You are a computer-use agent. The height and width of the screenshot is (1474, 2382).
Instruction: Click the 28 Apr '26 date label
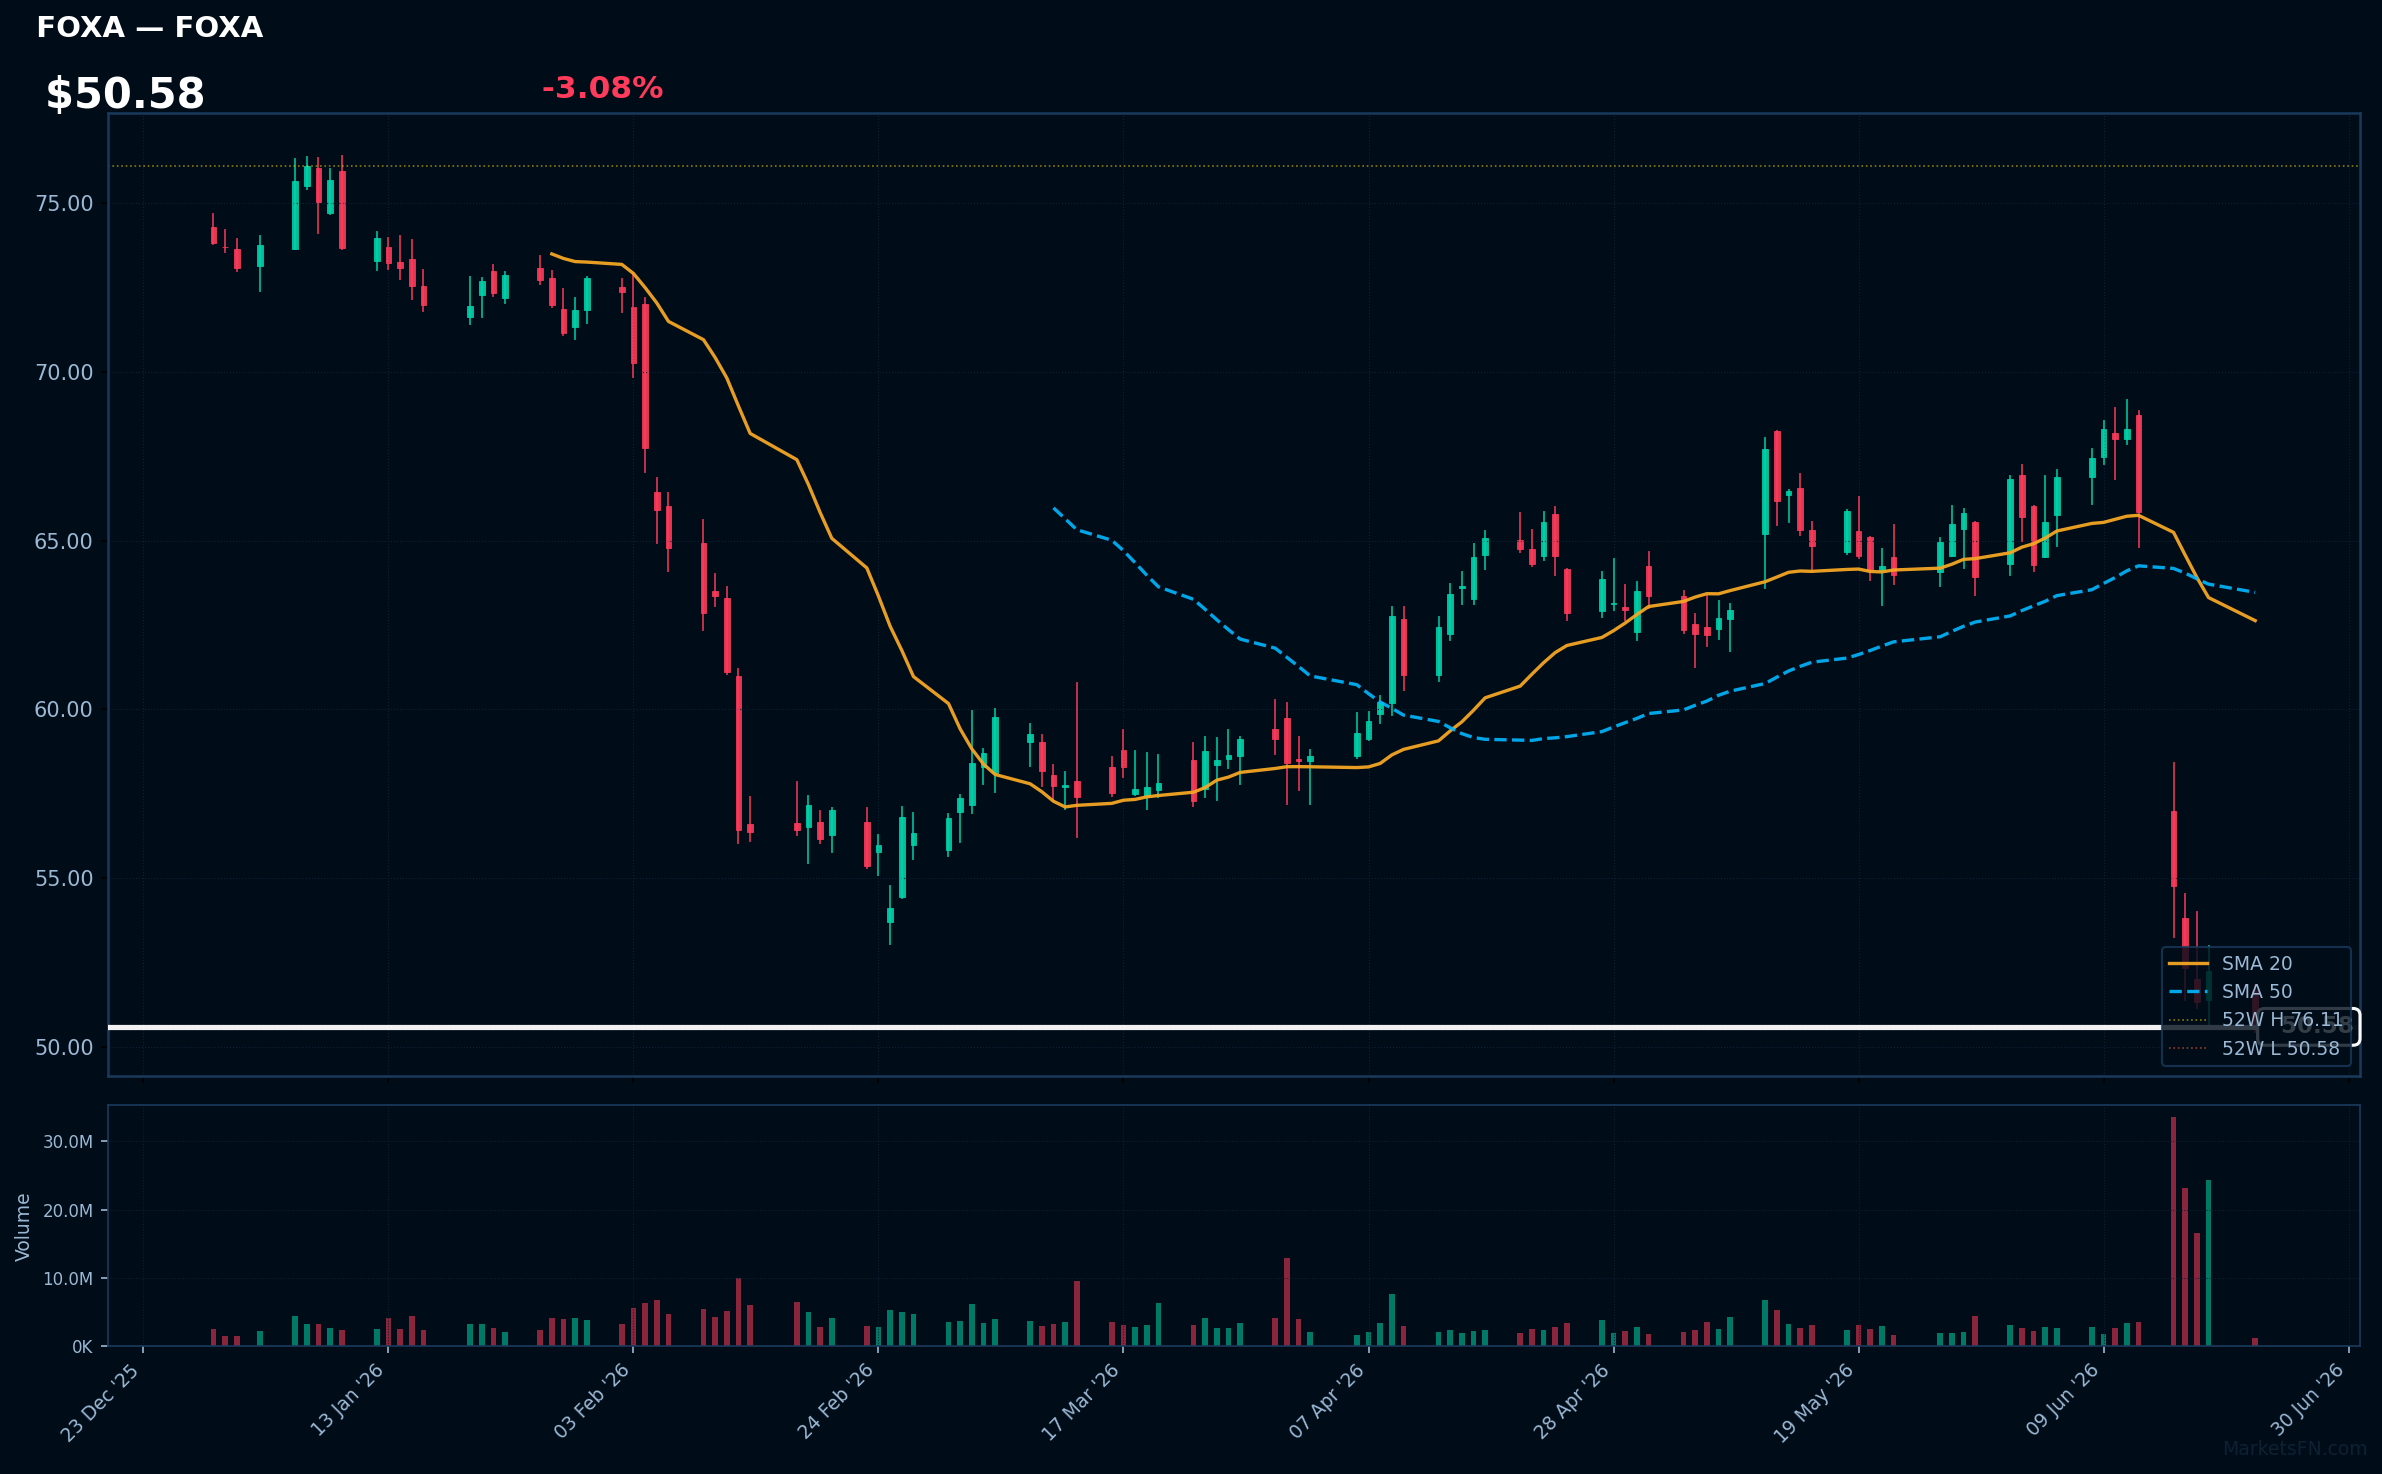1571,1401
